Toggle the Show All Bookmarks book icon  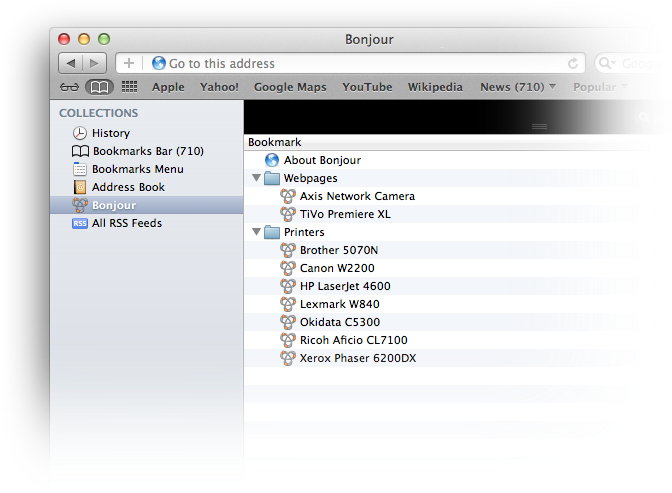click(x=98, y=87)
